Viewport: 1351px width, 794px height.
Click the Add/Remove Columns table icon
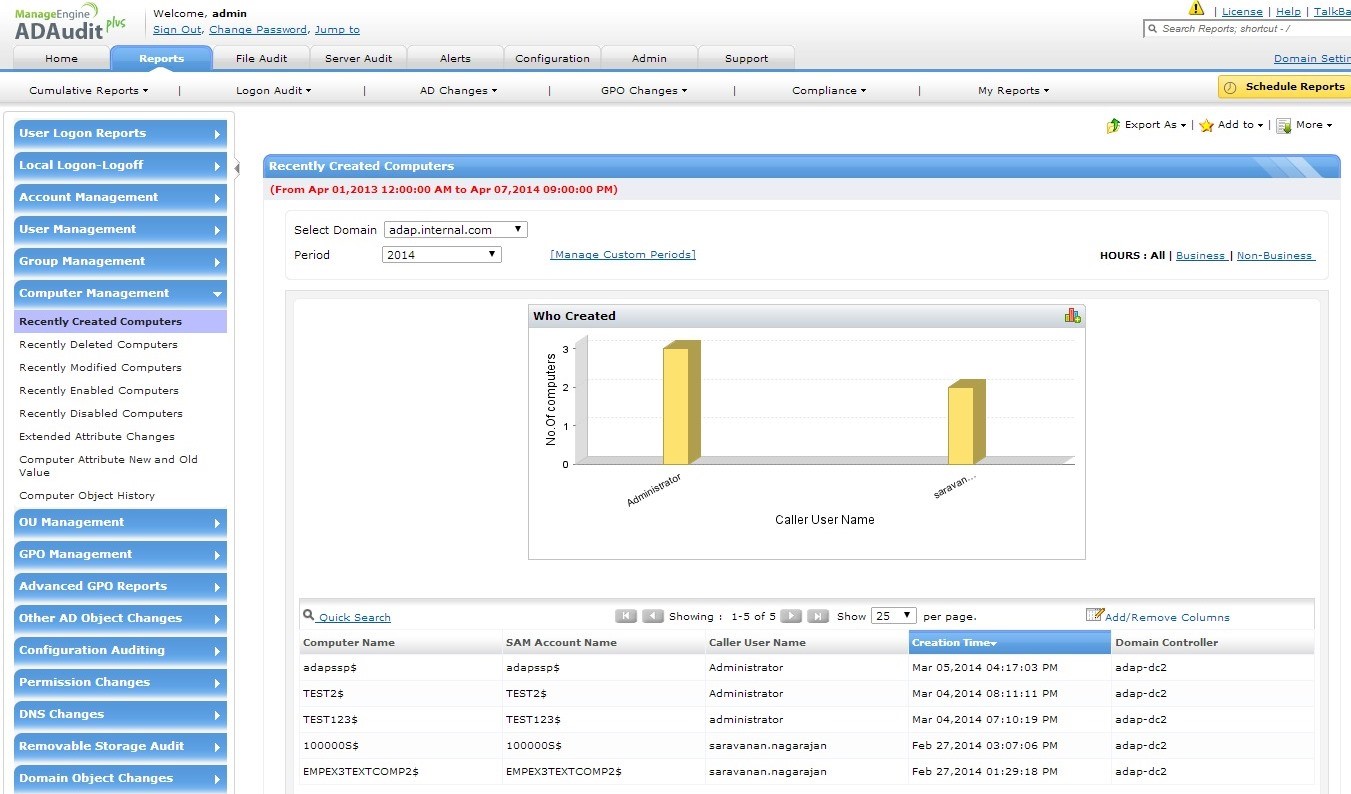pos(1095,615)
